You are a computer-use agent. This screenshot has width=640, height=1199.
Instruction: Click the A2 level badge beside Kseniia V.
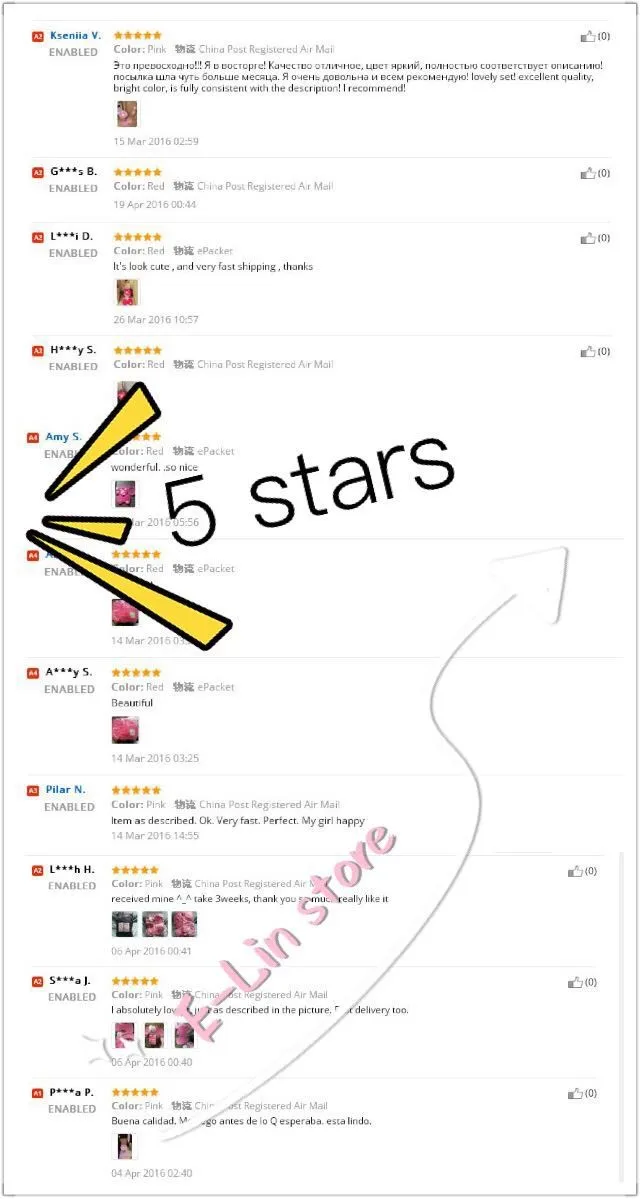tap(37, 36)
